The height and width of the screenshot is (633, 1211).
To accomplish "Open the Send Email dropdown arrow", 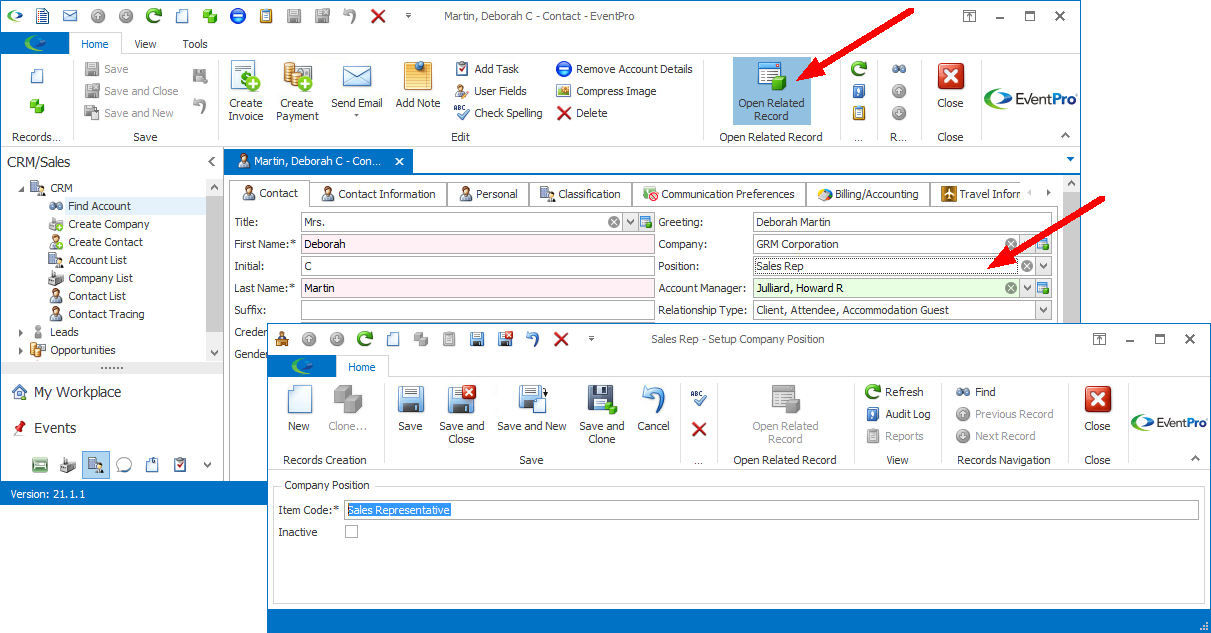I will (357, 116).
